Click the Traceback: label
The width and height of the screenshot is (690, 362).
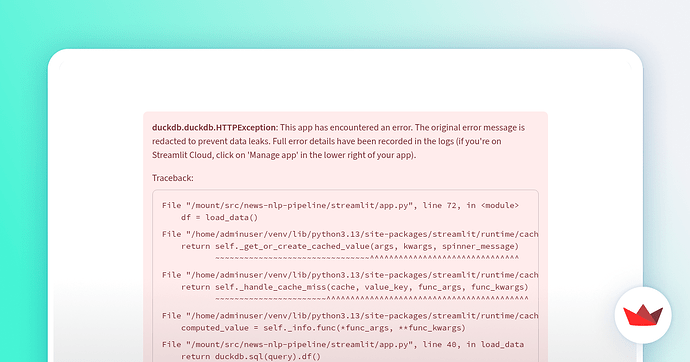click(172, 178)
